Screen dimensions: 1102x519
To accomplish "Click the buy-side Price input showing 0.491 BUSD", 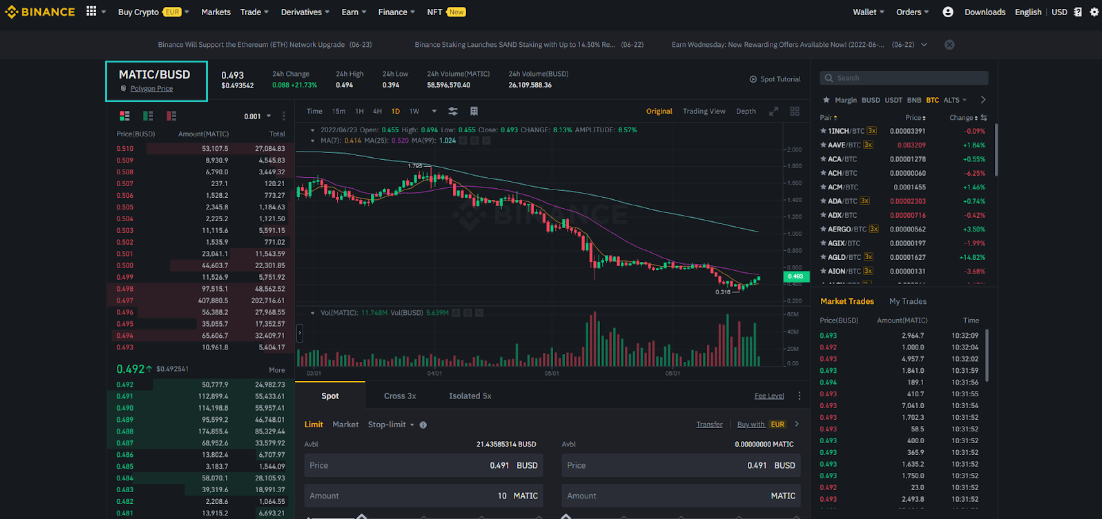I will pyautogui.click(x=423, y=466).
